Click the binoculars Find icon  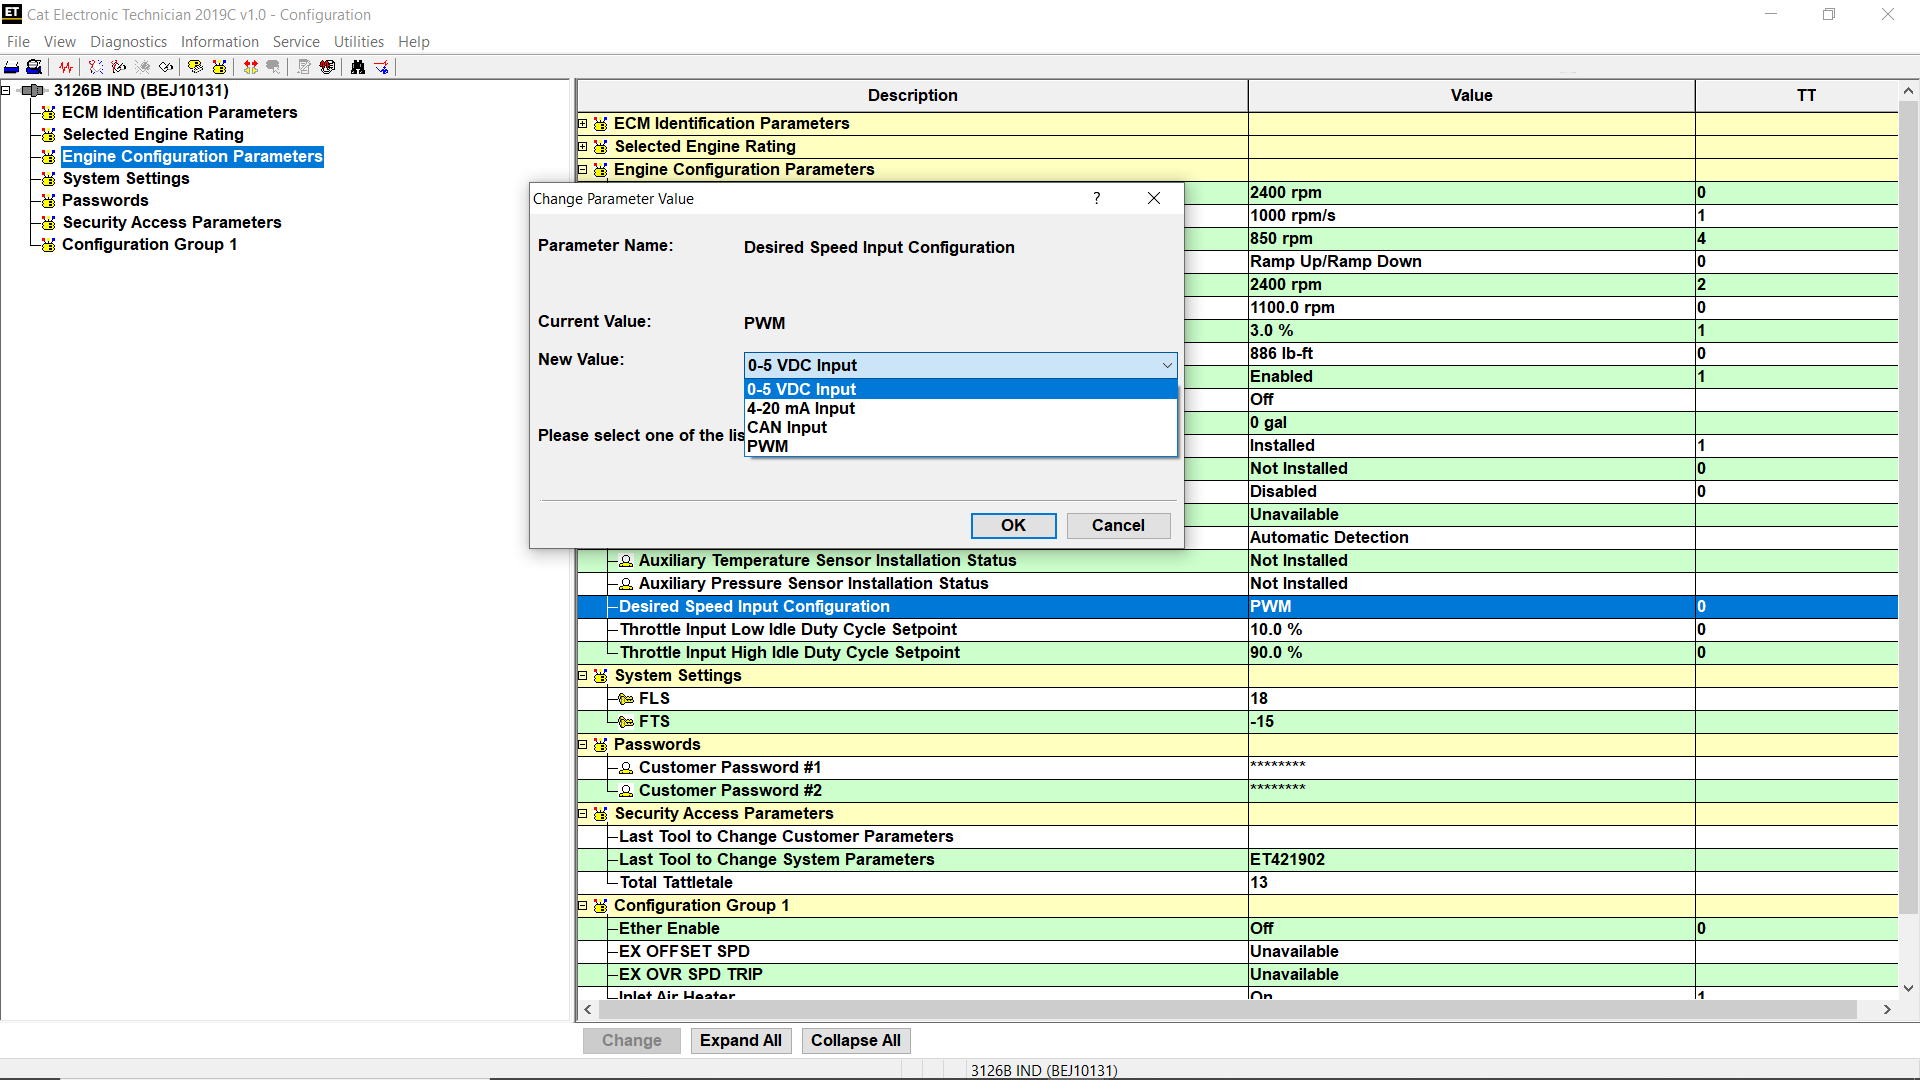(357, 67)
